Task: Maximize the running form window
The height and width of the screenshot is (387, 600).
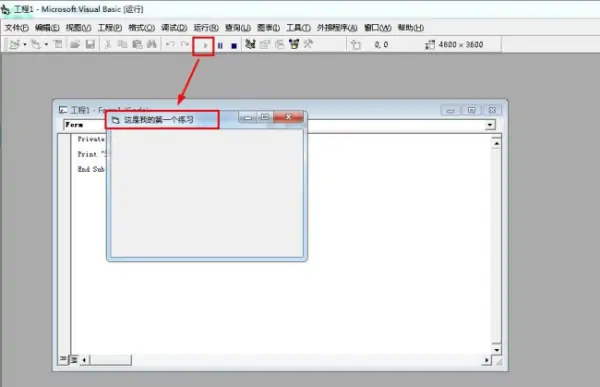Action: point(265,117)
